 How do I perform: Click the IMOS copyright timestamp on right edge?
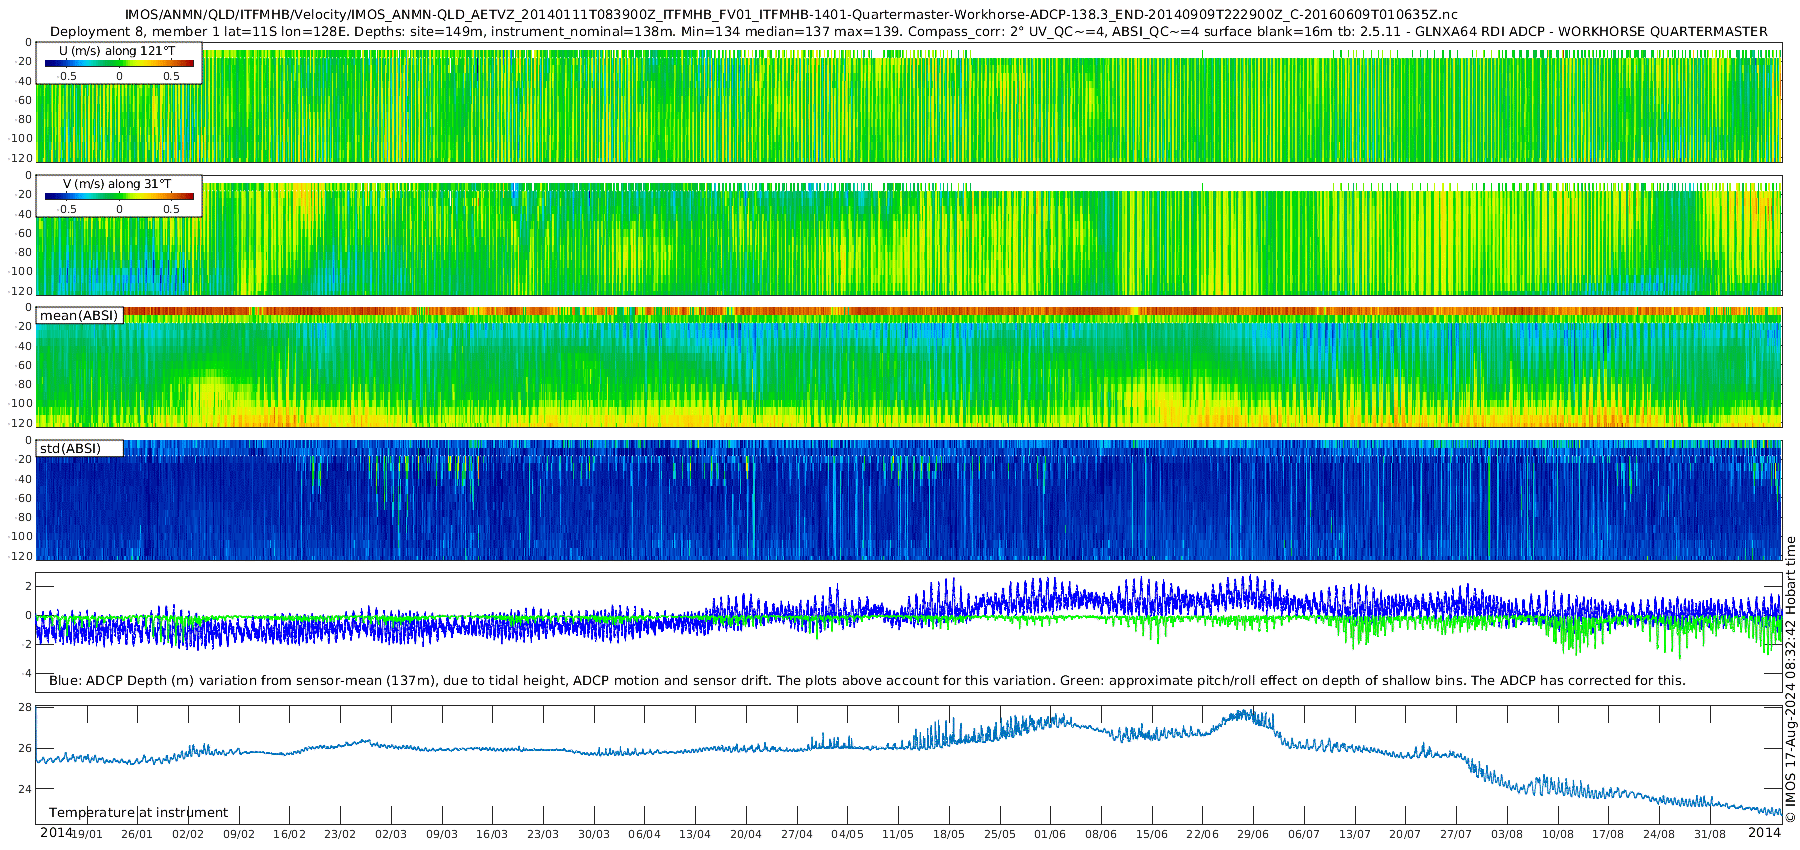point(1791,680)
